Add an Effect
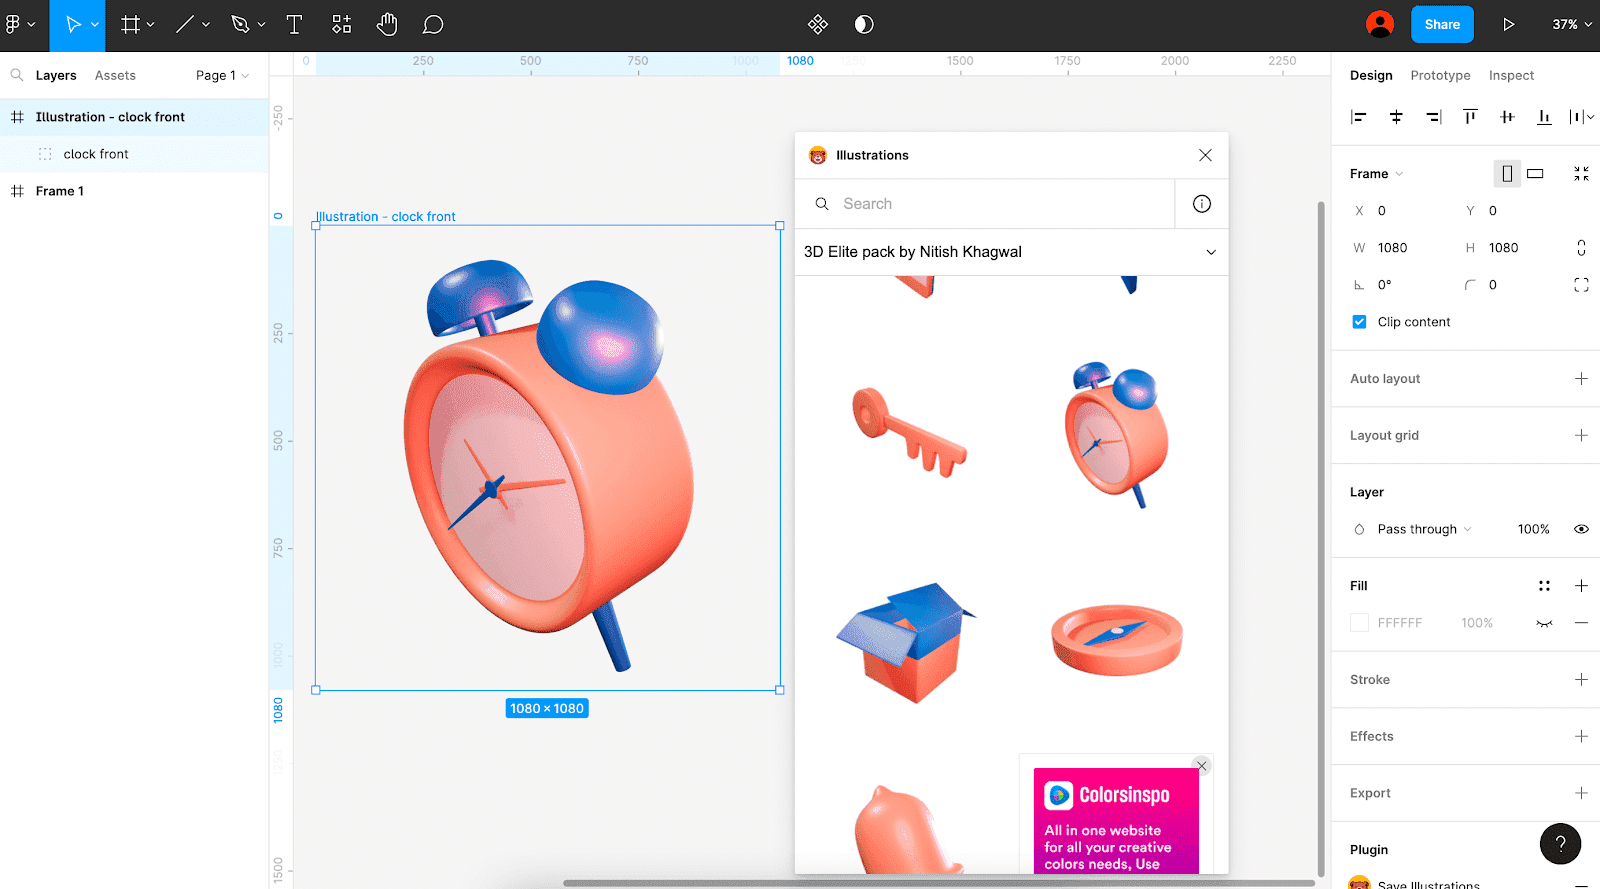 coord(1581,737)
